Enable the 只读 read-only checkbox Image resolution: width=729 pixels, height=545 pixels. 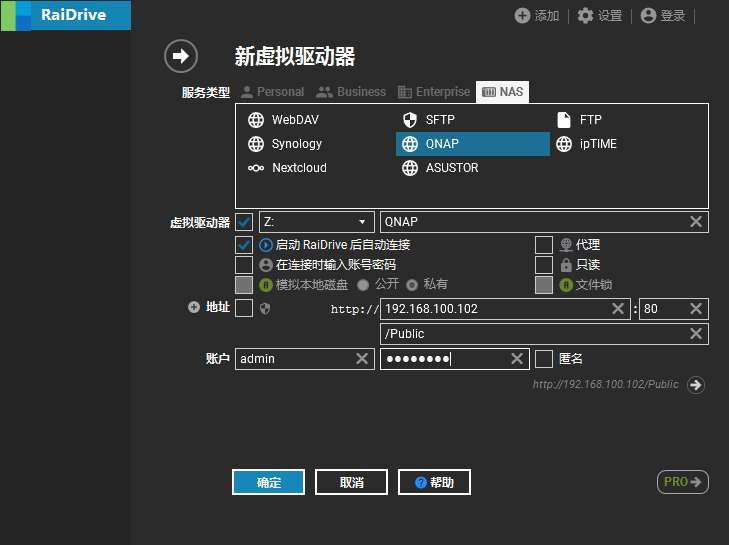pos(544,265)
